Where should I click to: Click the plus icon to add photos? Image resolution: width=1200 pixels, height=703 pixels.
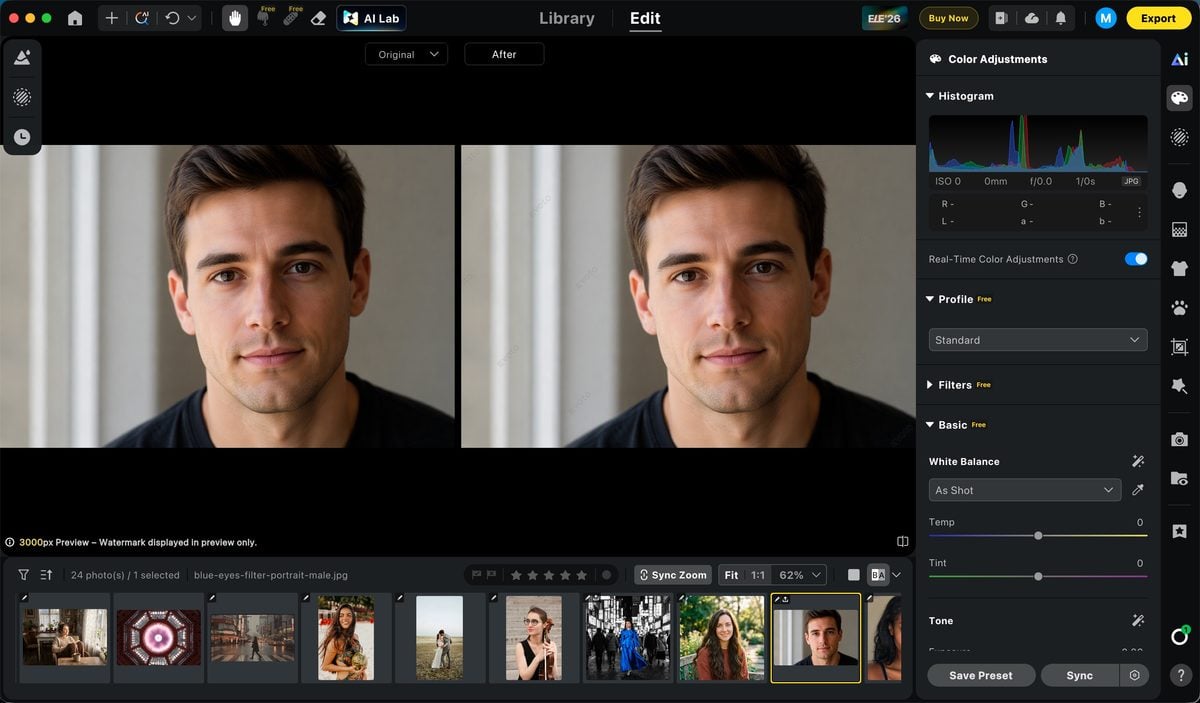[111, 18]
